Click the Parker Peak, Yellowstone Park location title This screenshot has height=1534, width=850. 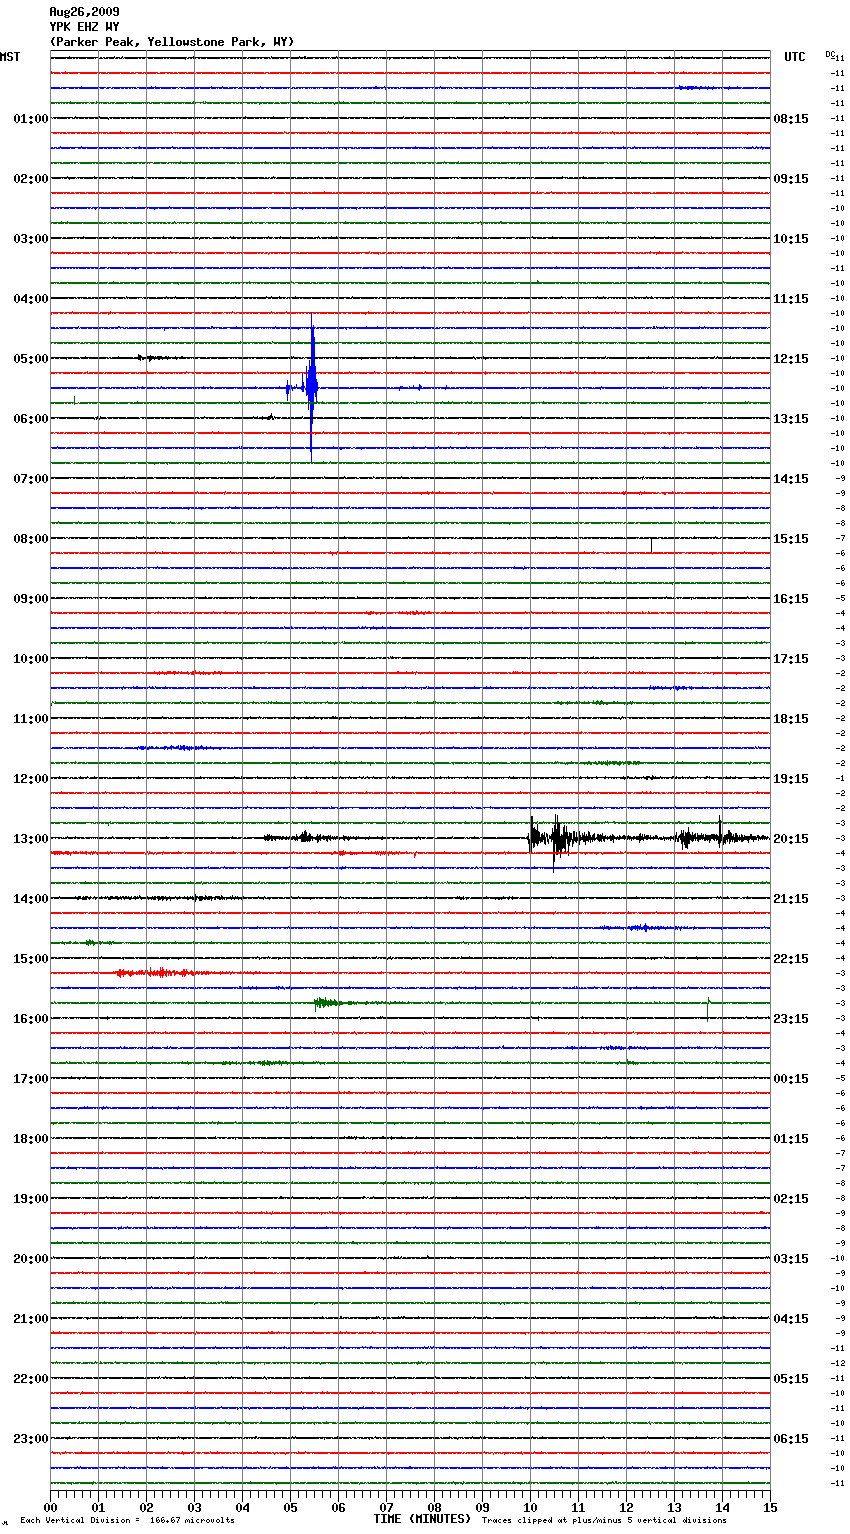(172, 42)
